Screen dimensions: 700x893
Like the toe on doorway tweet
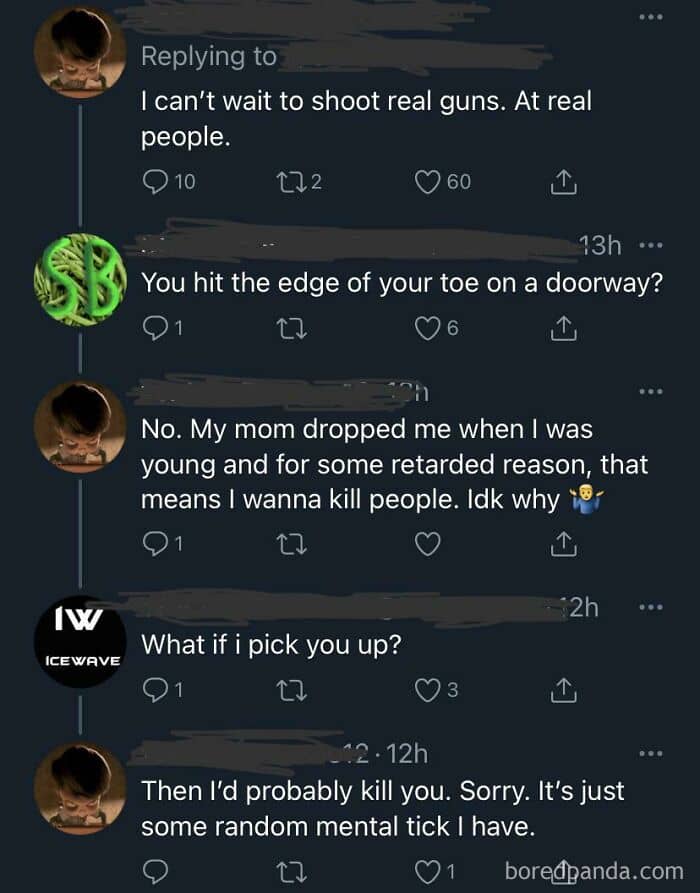point(428,327)
